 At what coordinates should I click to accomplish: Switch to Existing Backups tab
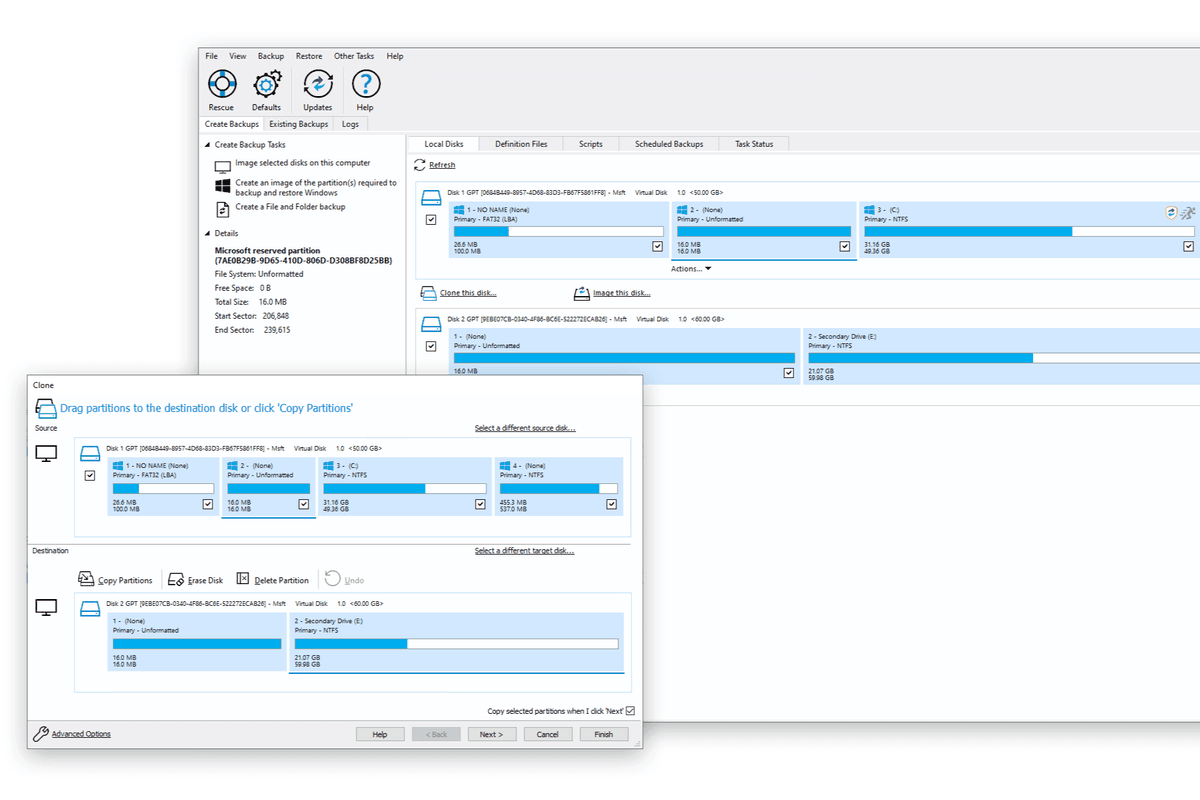point(298,124)
